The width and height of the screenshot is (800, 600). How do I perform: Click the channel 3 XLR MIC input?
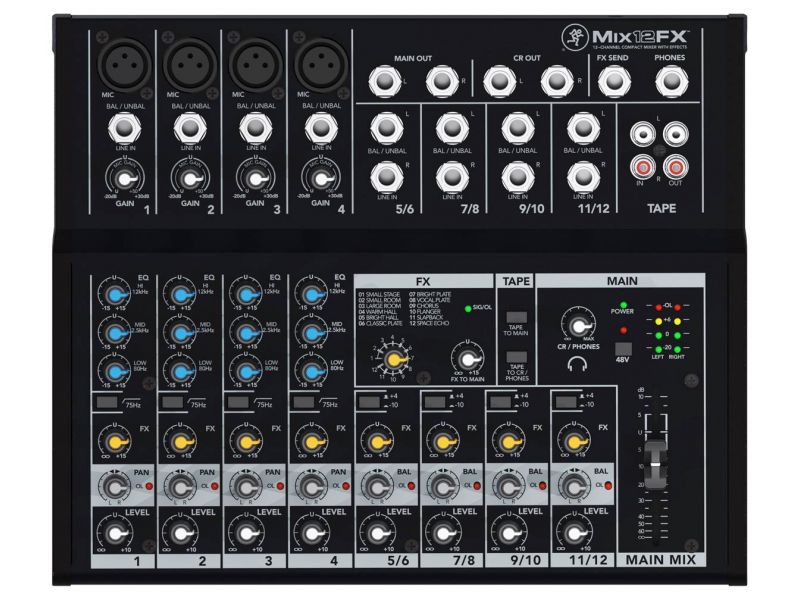click(x=255, y=64)
